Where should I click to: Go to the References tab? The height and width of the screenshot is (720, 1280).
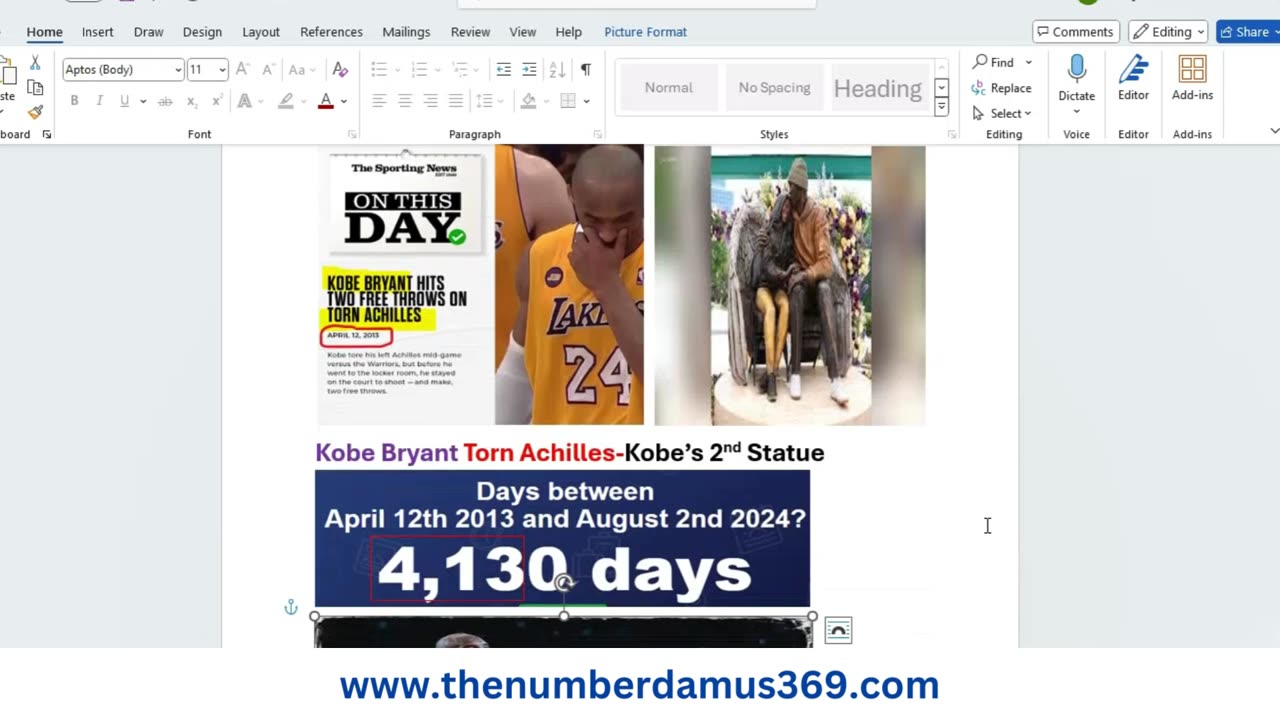pos(331,32)
